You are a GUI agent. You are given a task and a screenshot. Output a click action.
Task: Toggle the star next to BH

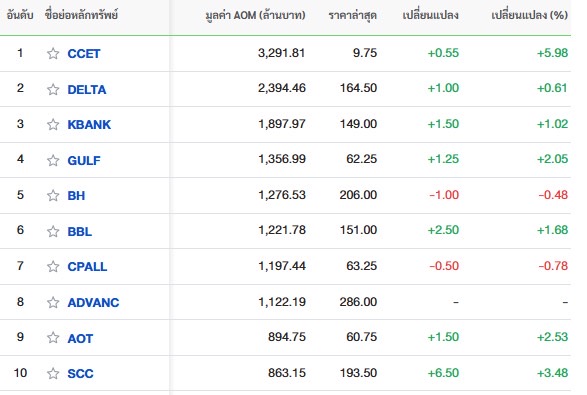click(53, 195)
